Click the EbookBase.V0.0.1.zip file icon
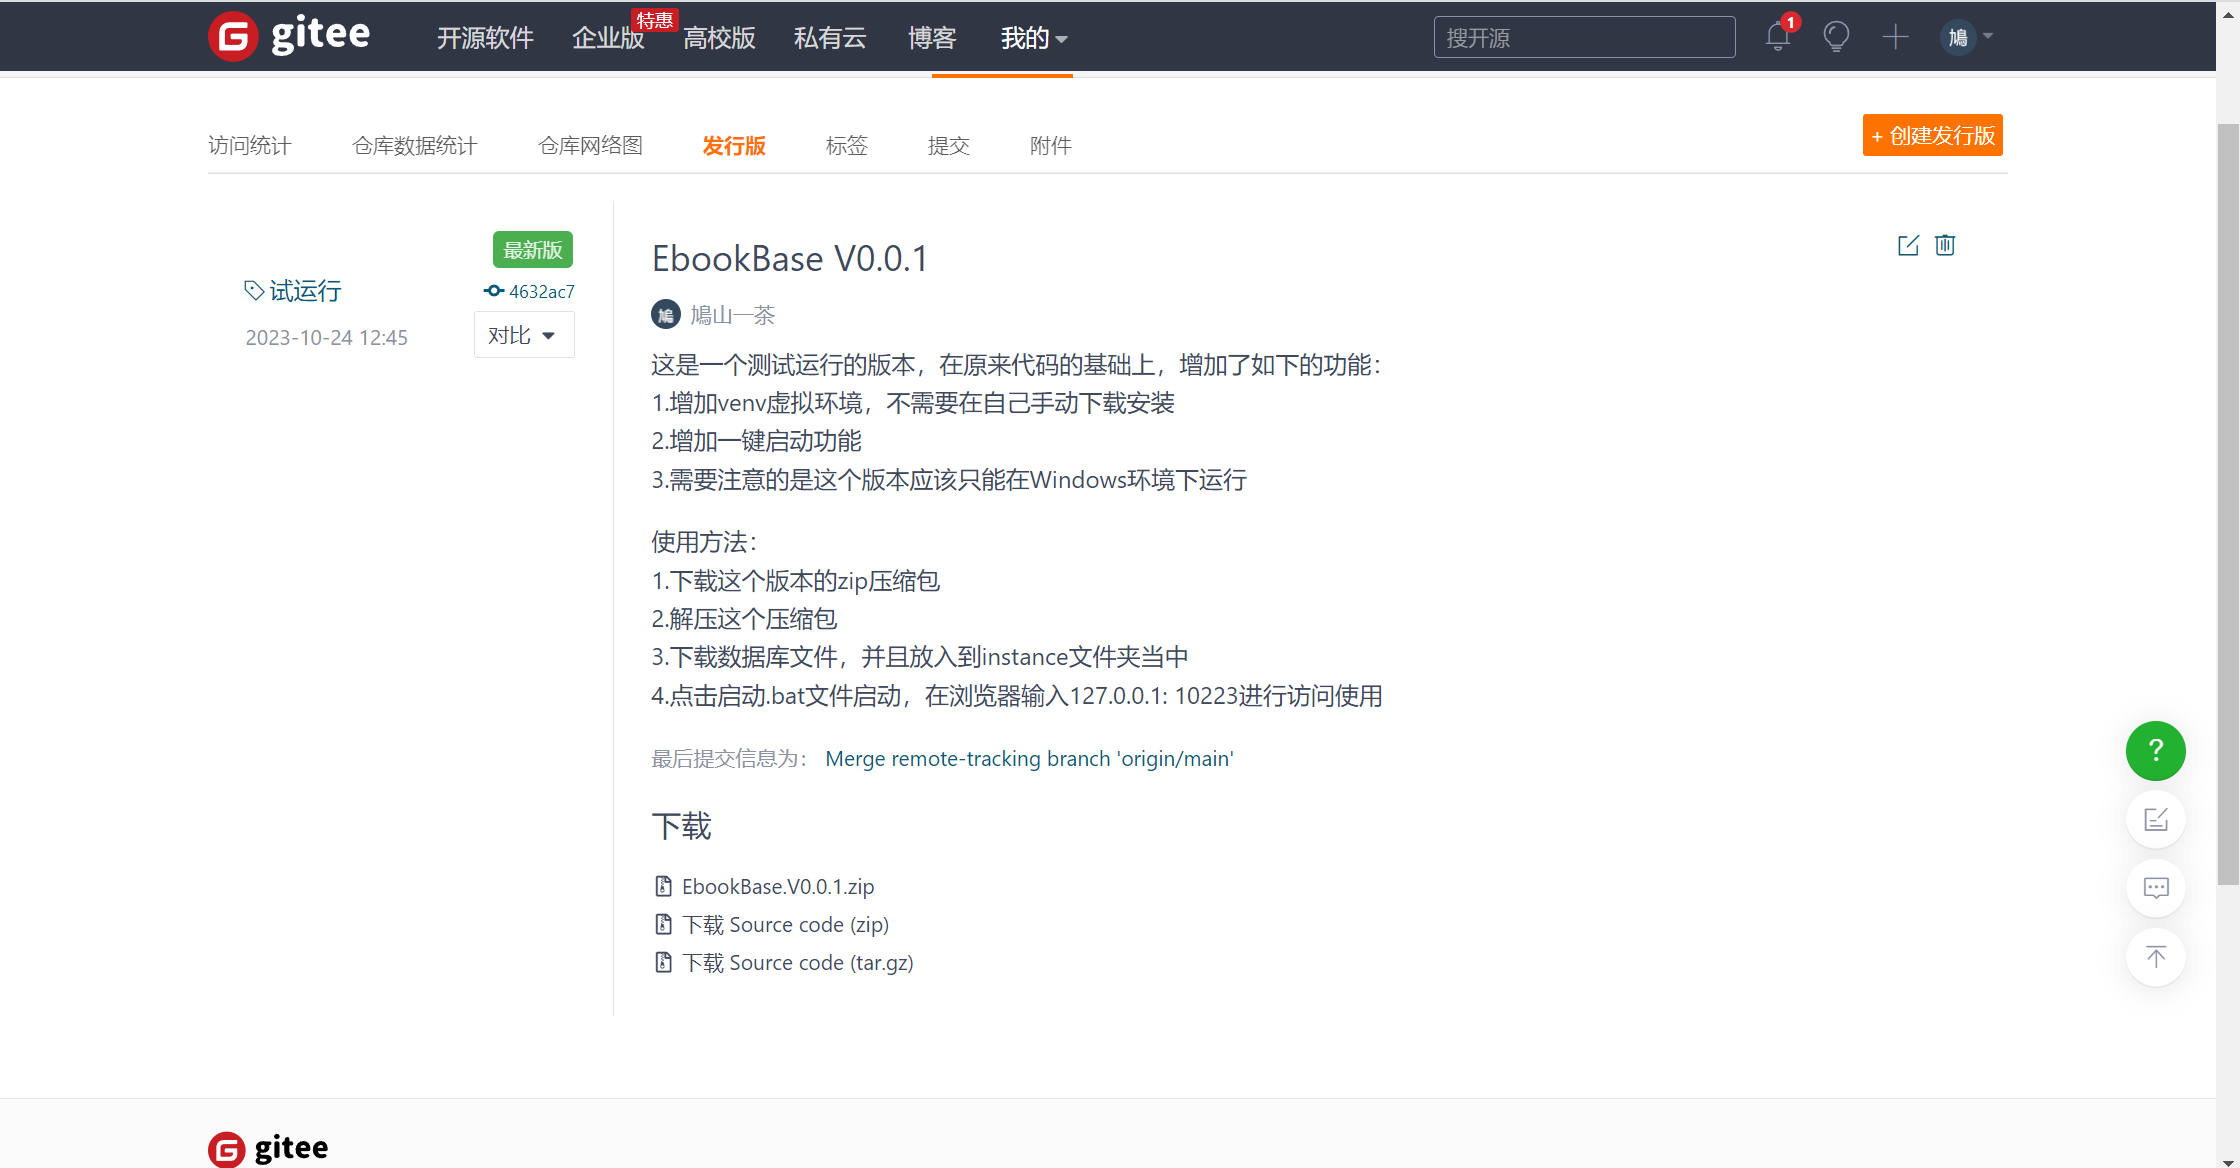The image size is (2240, 1168). 663,886
